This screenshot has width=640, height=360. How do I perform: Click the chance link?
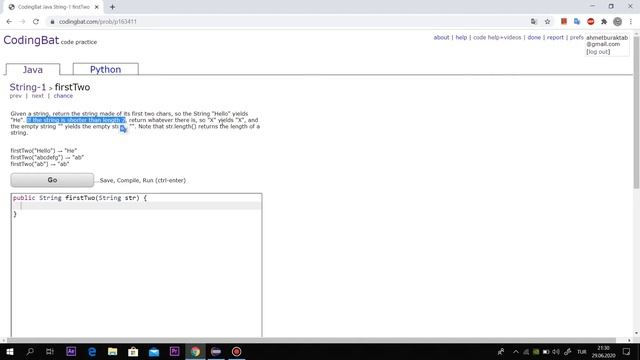63,96
